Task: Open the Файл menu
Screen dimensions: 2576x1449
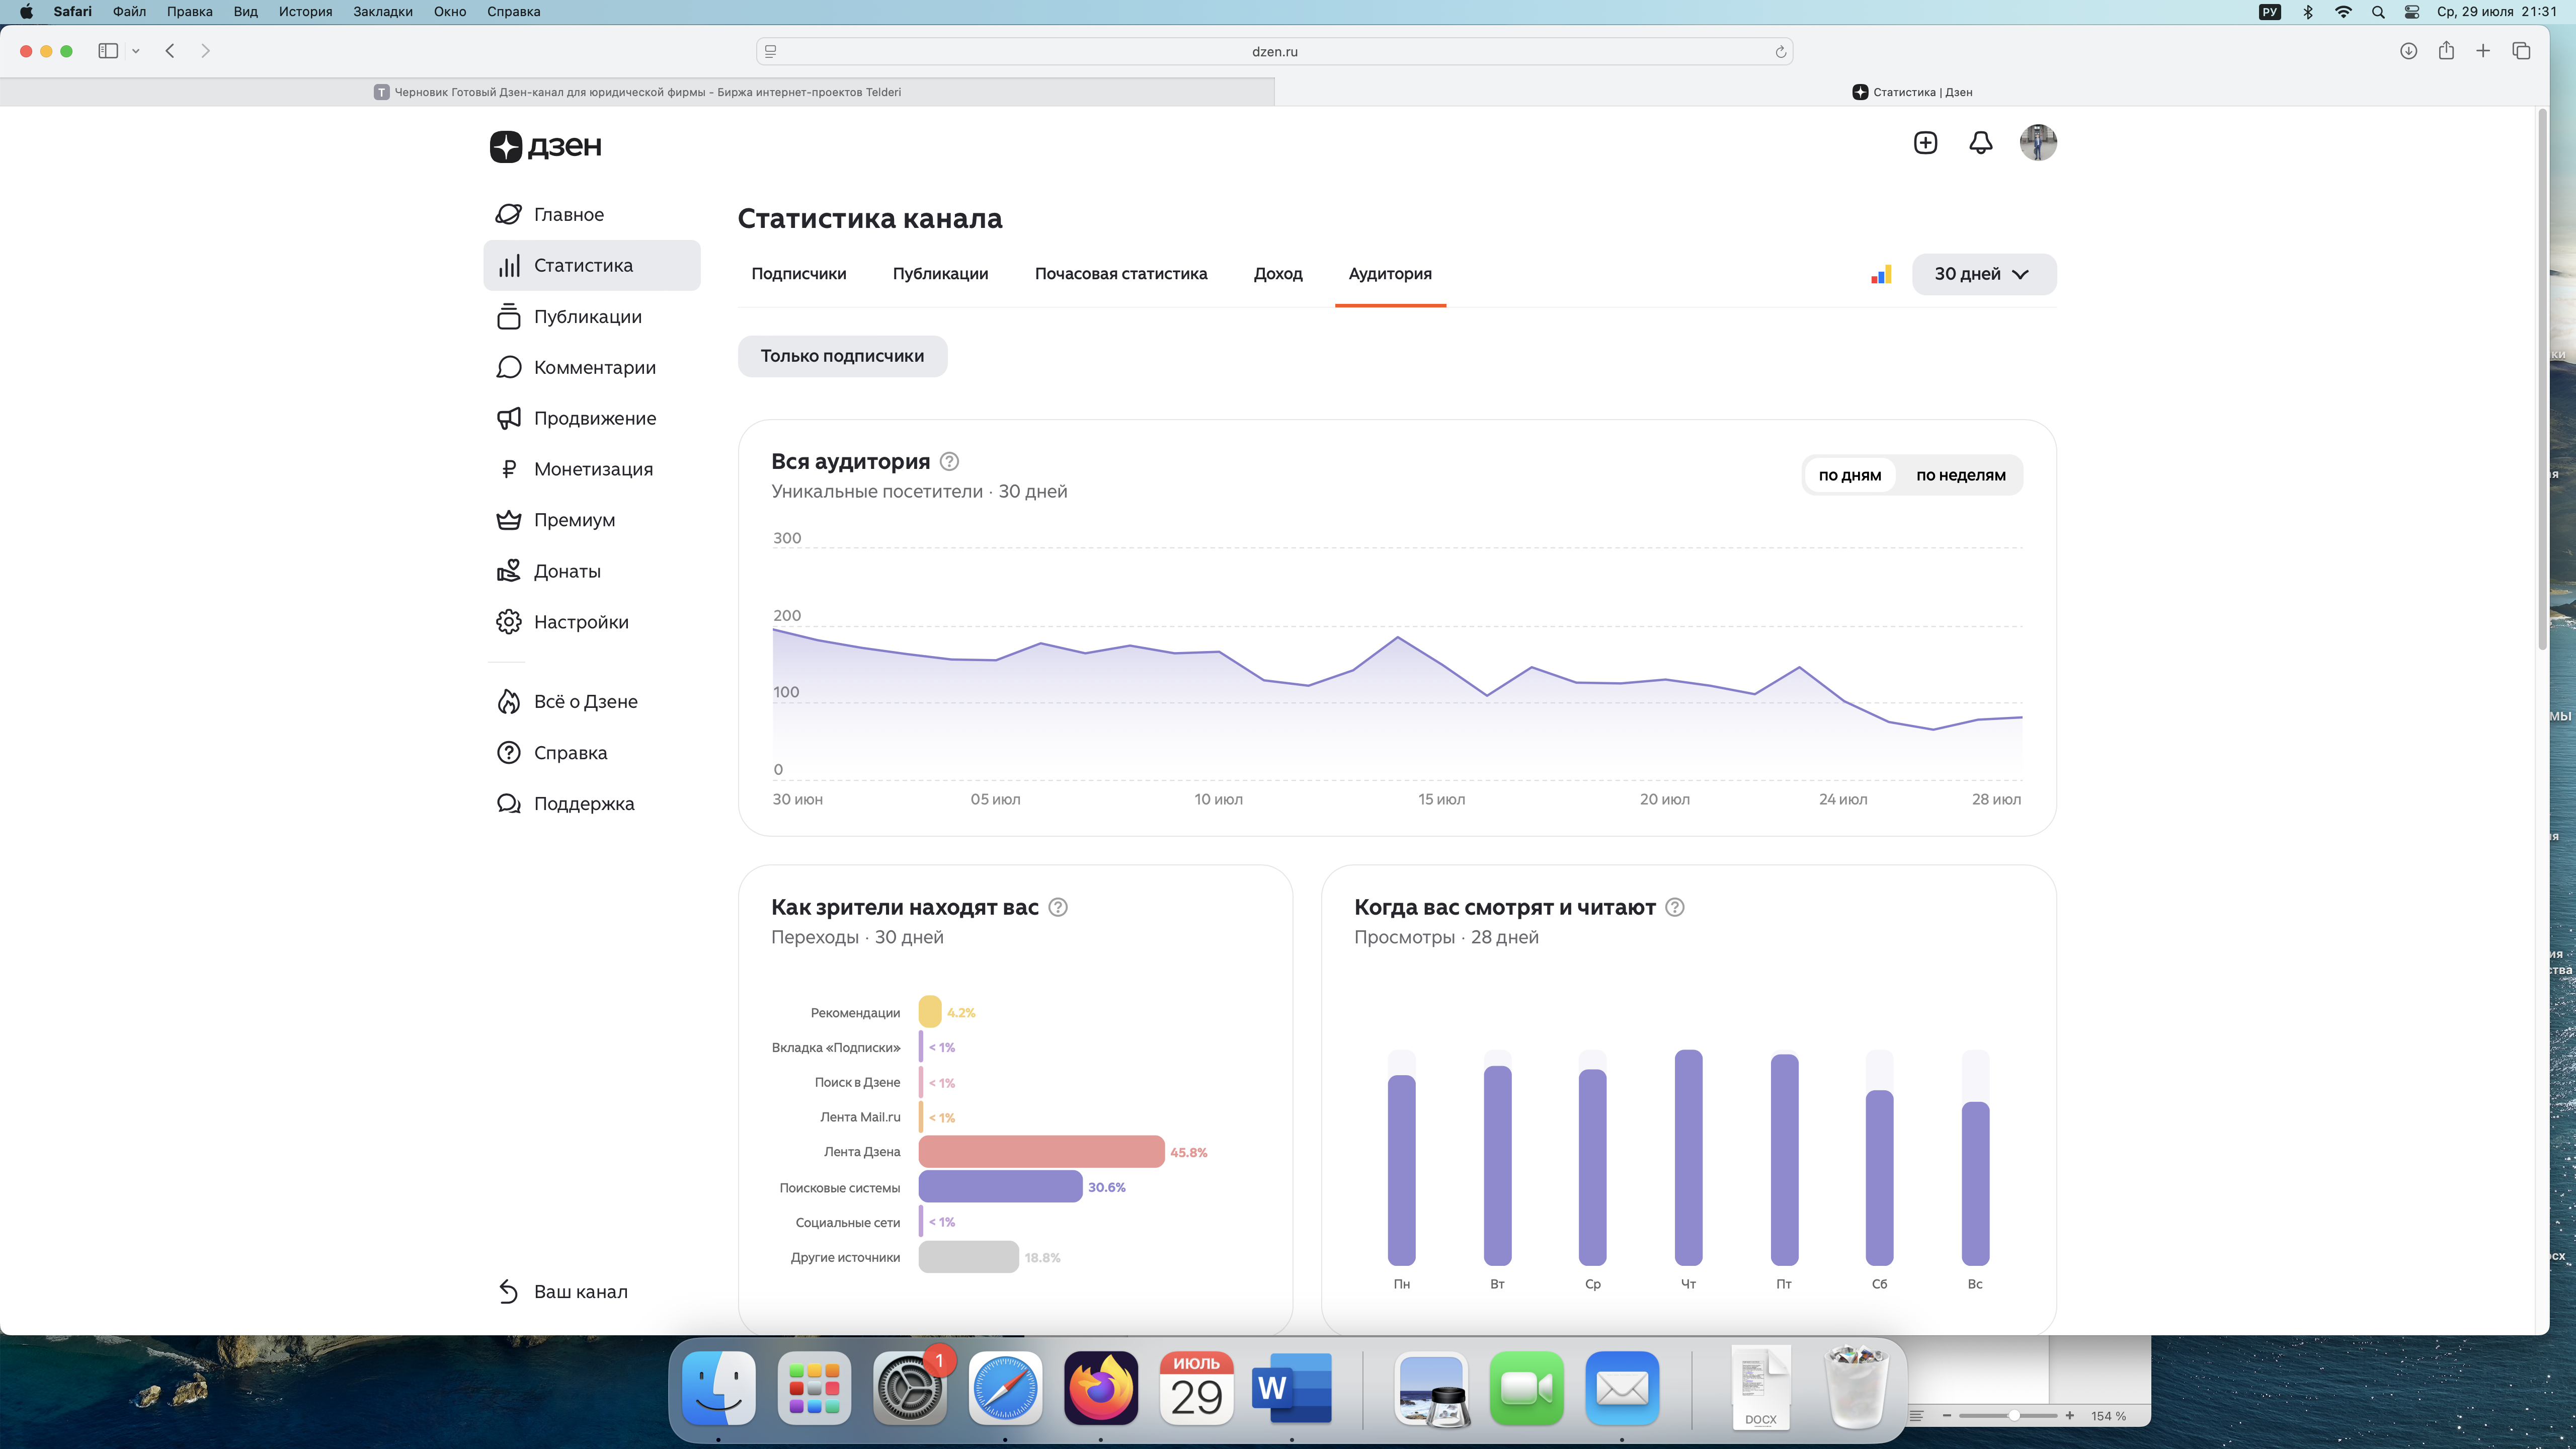Action: tap(129, 12)
